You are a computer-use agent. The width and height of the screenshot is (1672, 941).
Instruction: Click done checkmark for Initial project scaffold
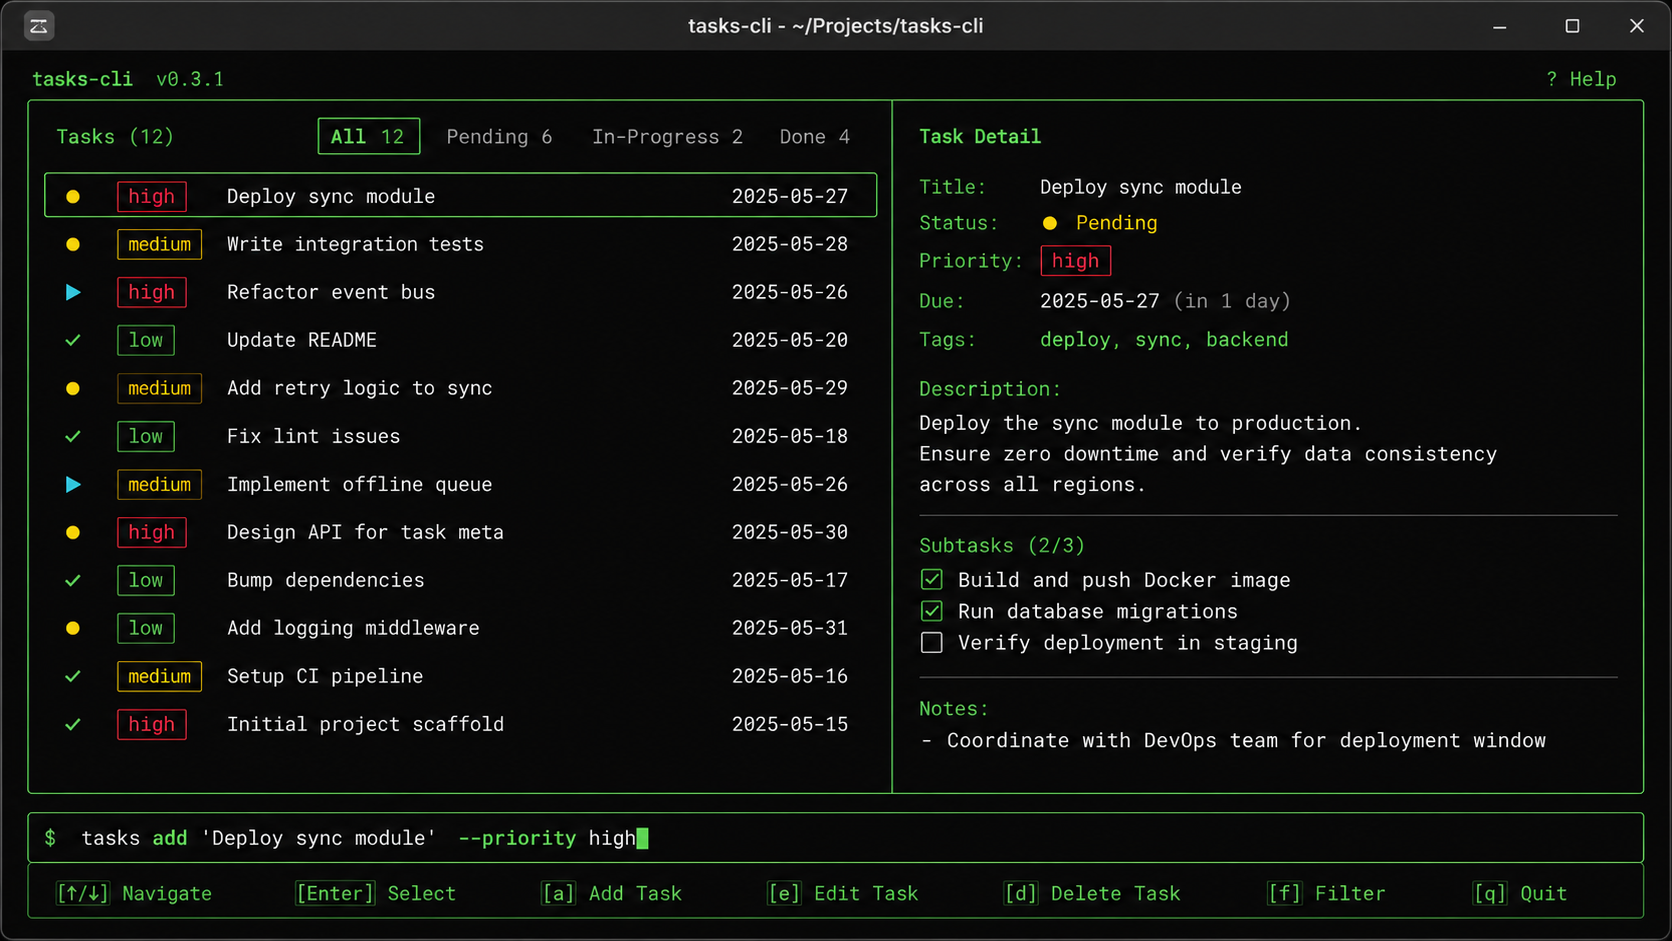pos(73,725)
